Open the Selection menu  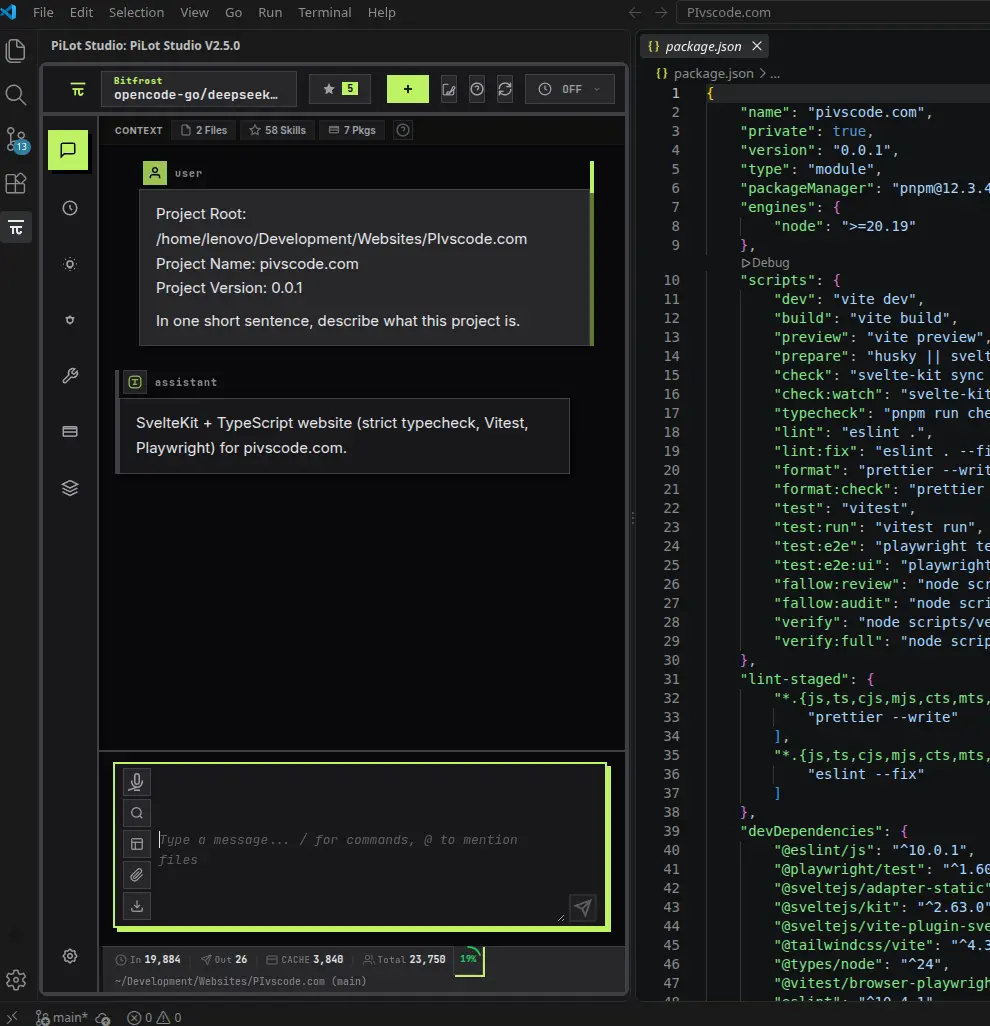pyautogui.click(x=136, y=12)
